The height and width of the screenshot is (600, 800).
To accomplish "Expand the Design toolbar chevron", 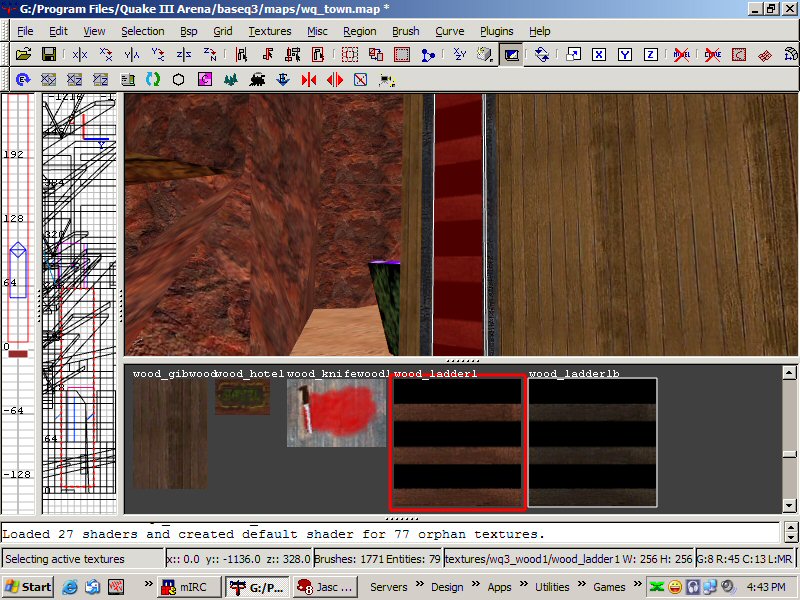I will coord(476,584).
